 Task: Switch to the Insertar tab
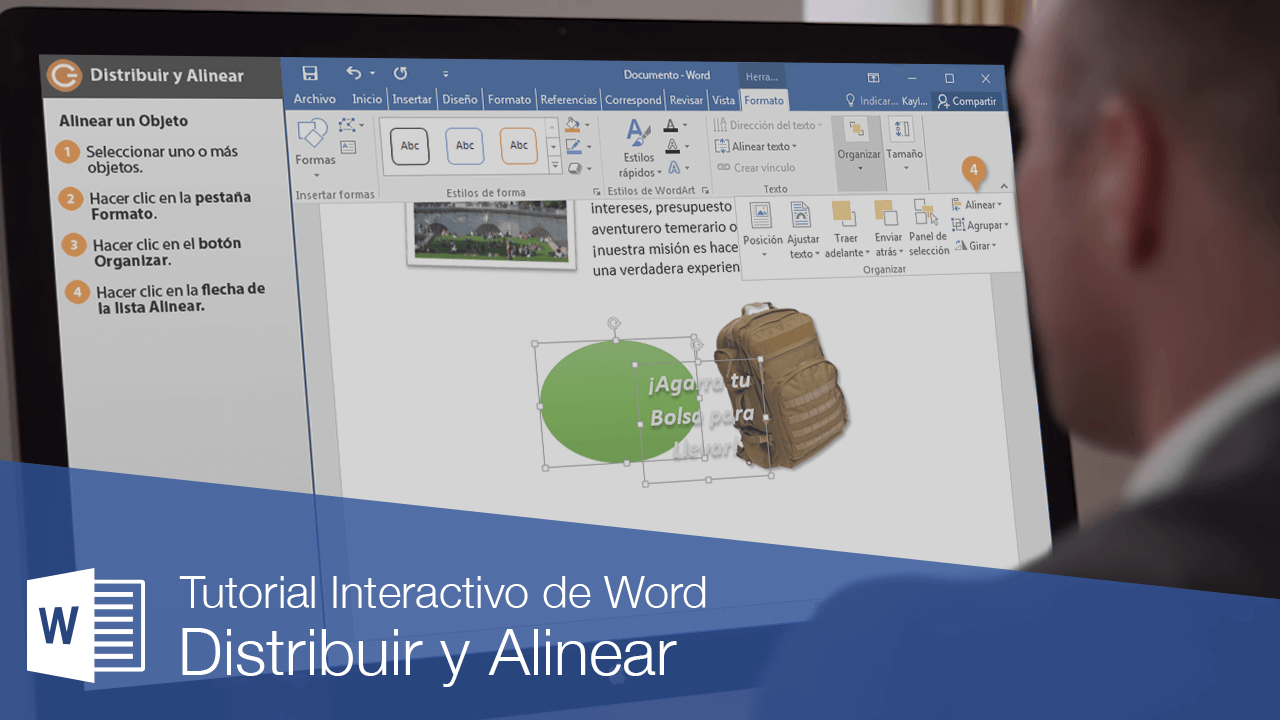click(x=412, y=99)
